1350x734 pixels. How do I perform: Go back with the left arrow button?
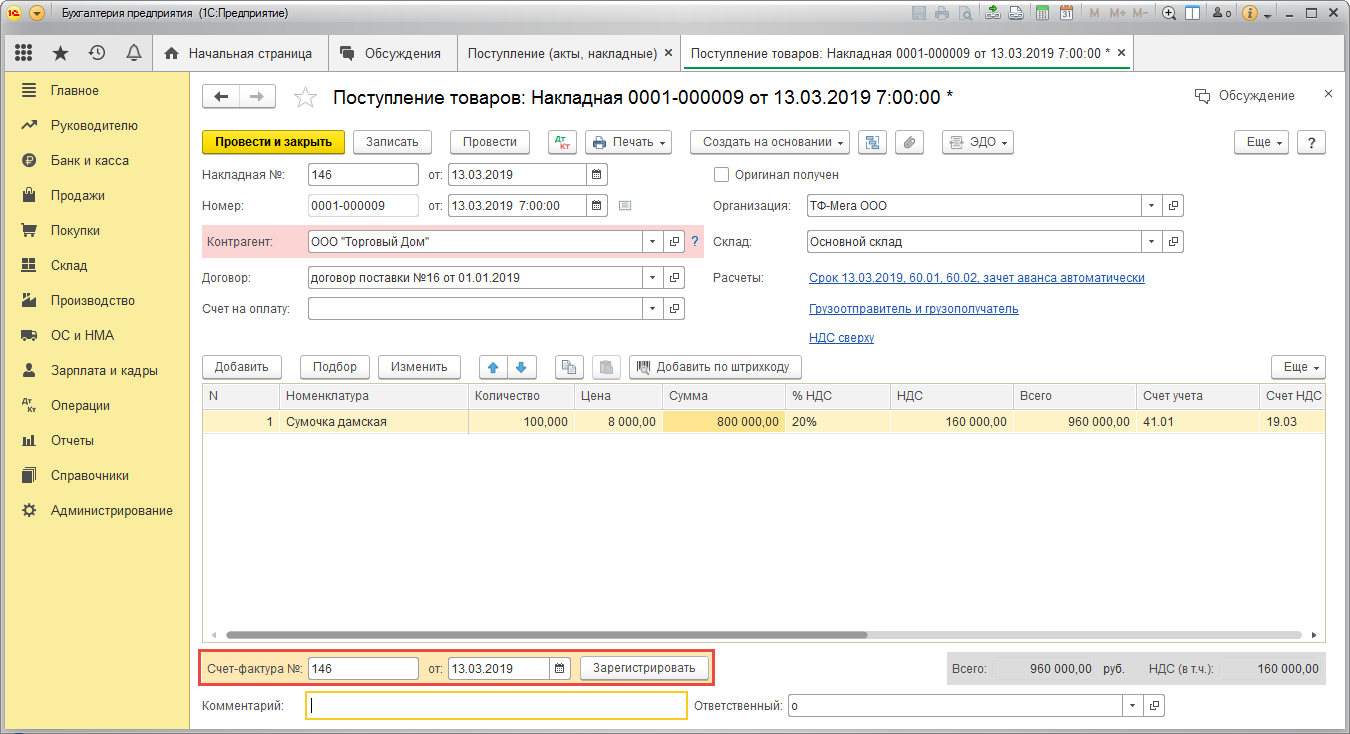(x=221, y=96)
